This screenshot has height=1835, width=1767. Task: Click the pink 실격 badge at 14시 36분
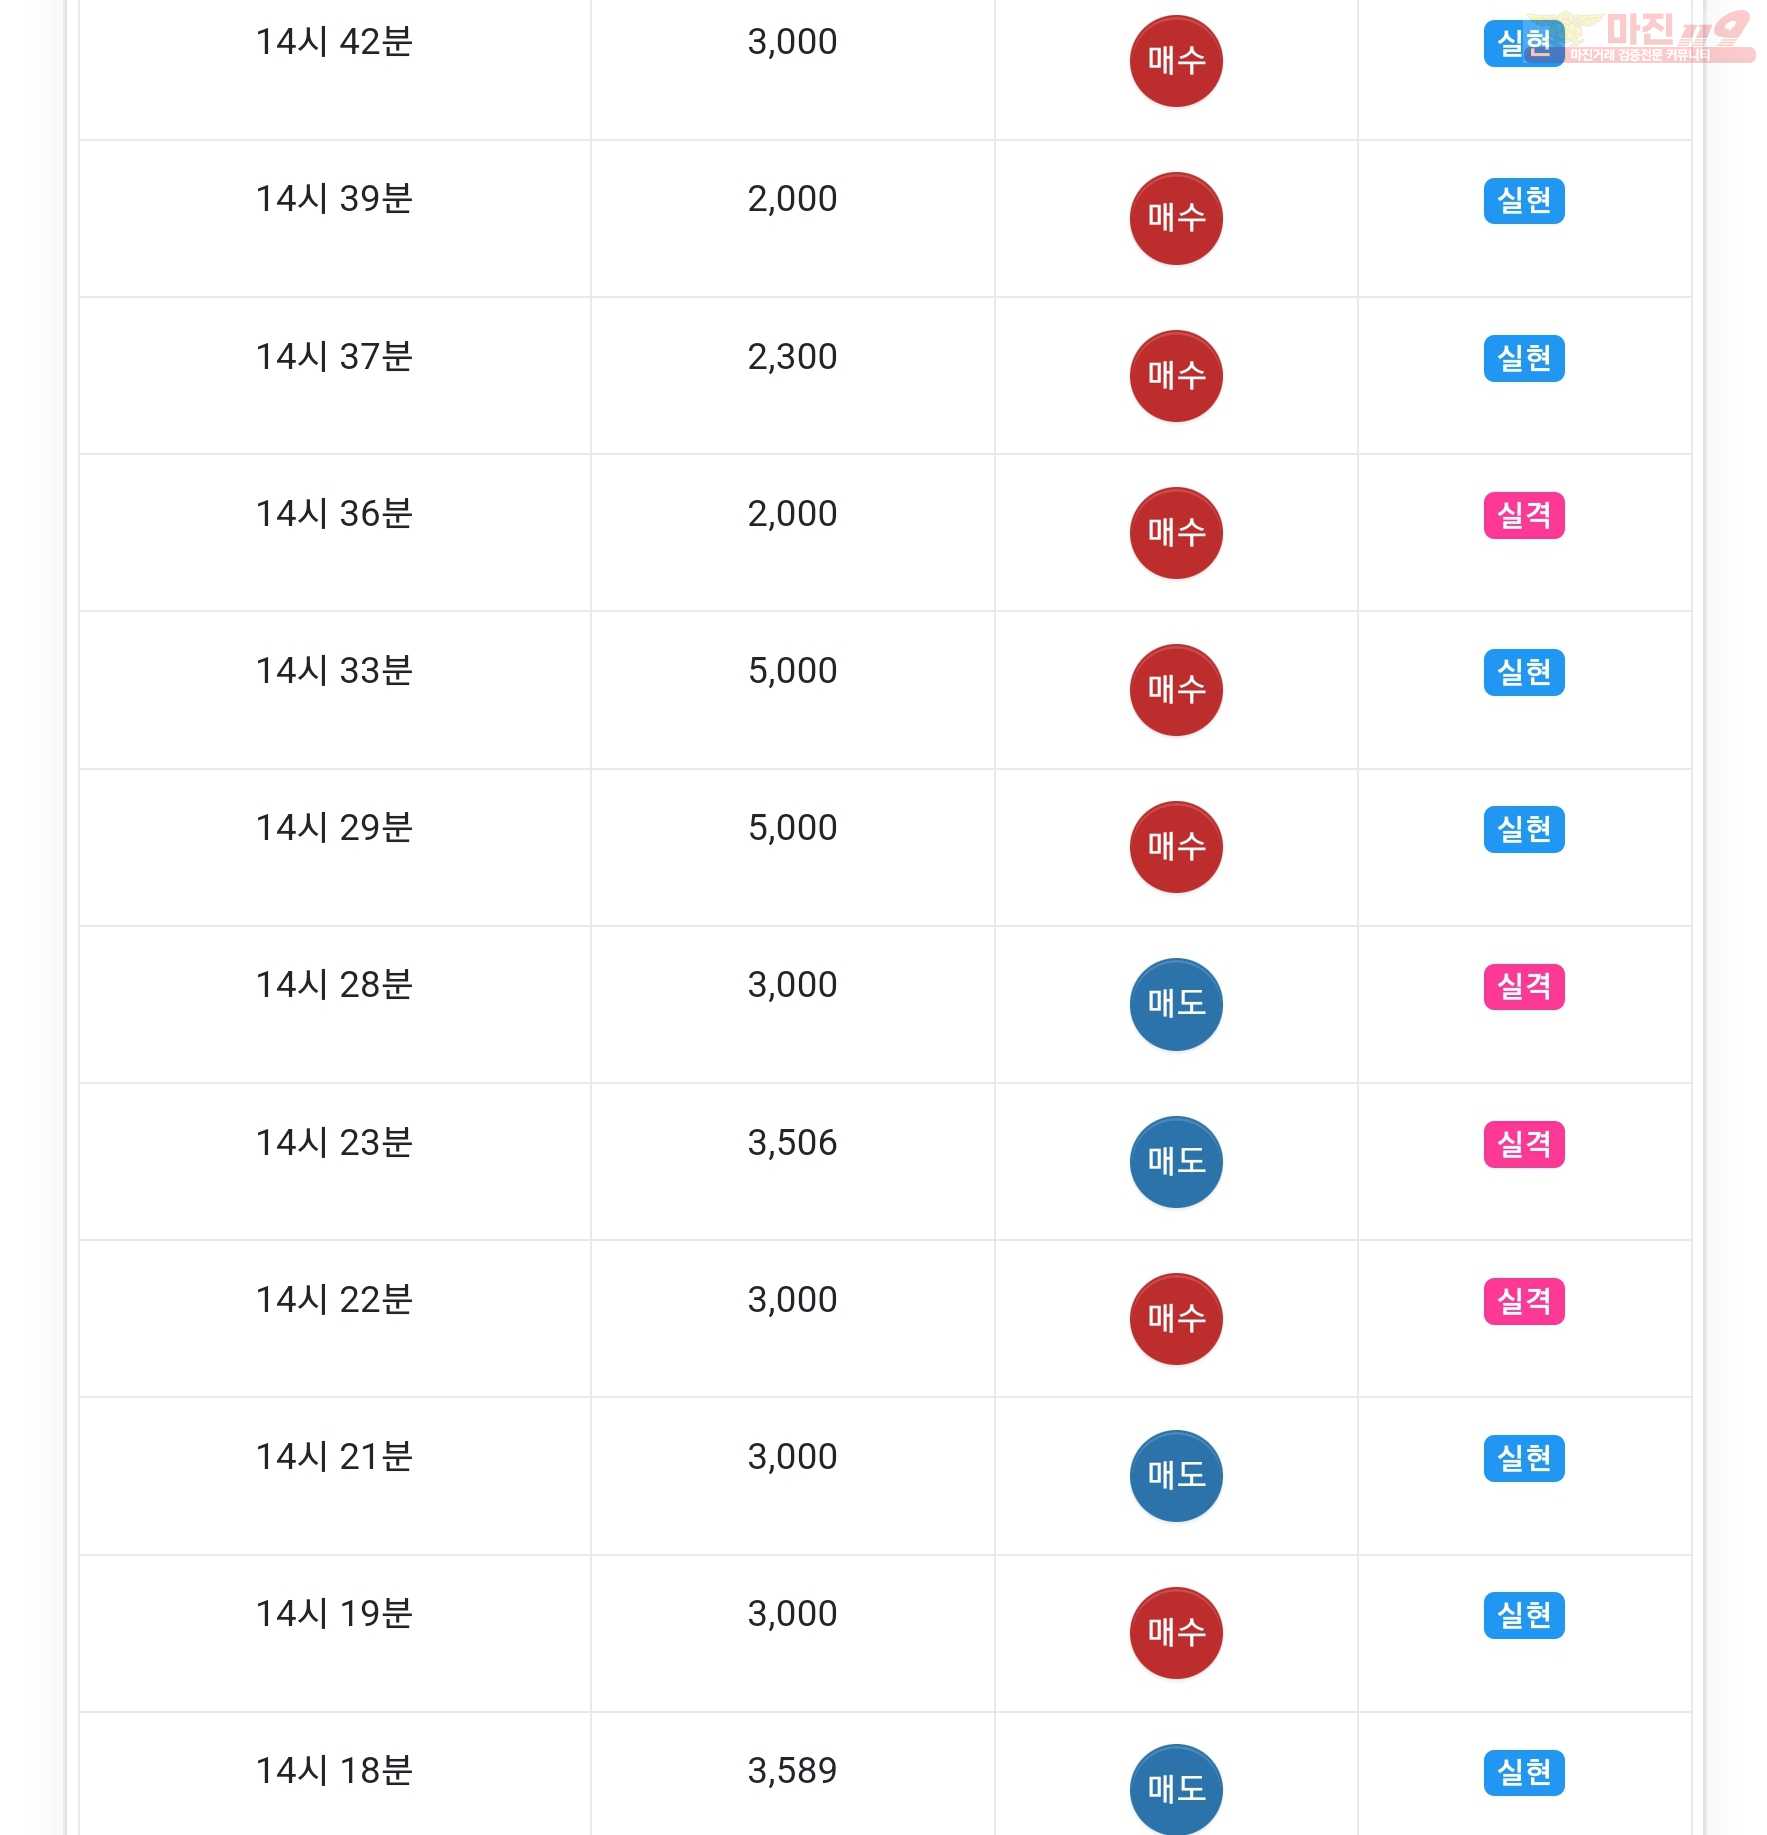point(1524,516)
